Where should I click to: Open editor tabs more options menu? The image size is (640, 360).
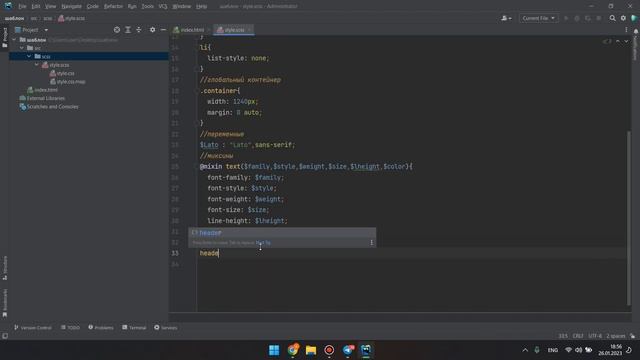point(626,30)
